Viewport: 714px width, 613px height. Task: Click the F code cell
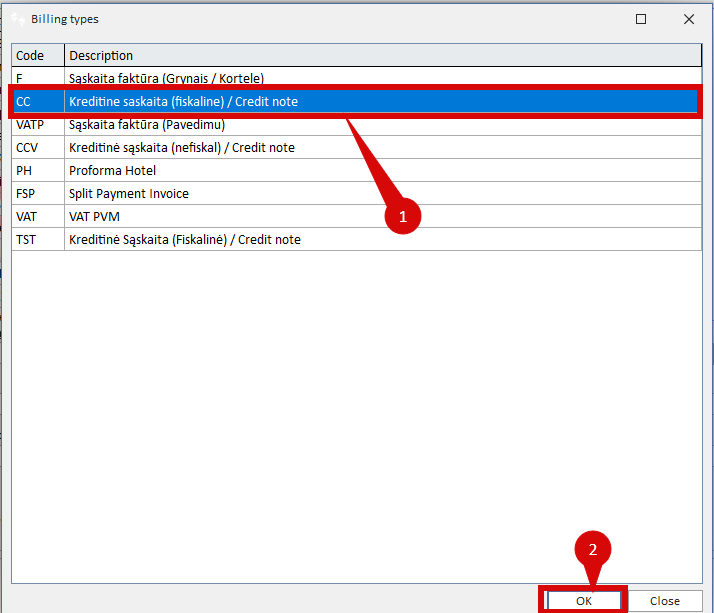(x=38, y=77)
